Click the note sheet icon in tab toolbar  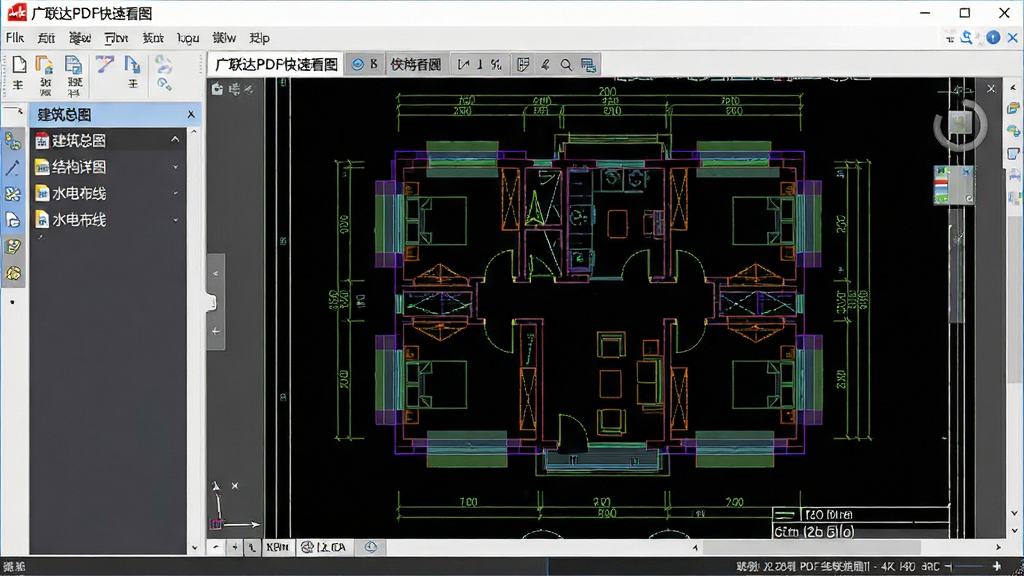(522, 64)
